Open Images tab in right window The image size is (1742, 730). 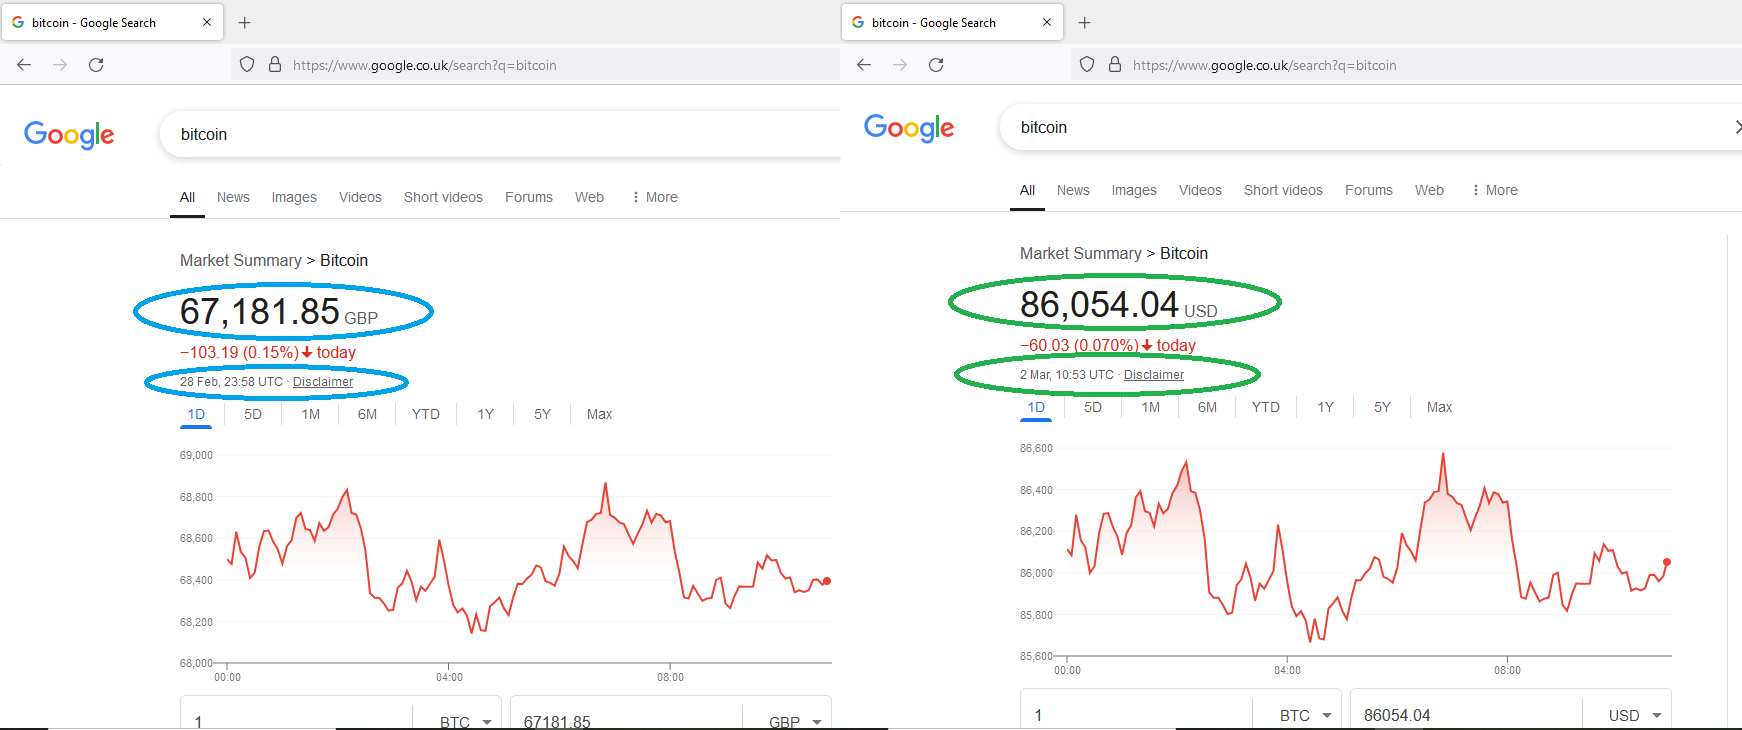pyautogui.click(x=1134, y=190)
